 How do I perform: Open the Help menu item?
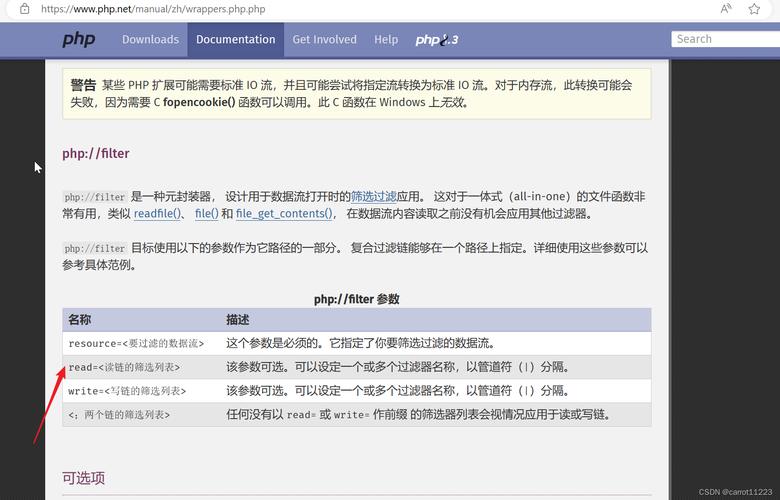pyautogui.click(x=386, y=39)
